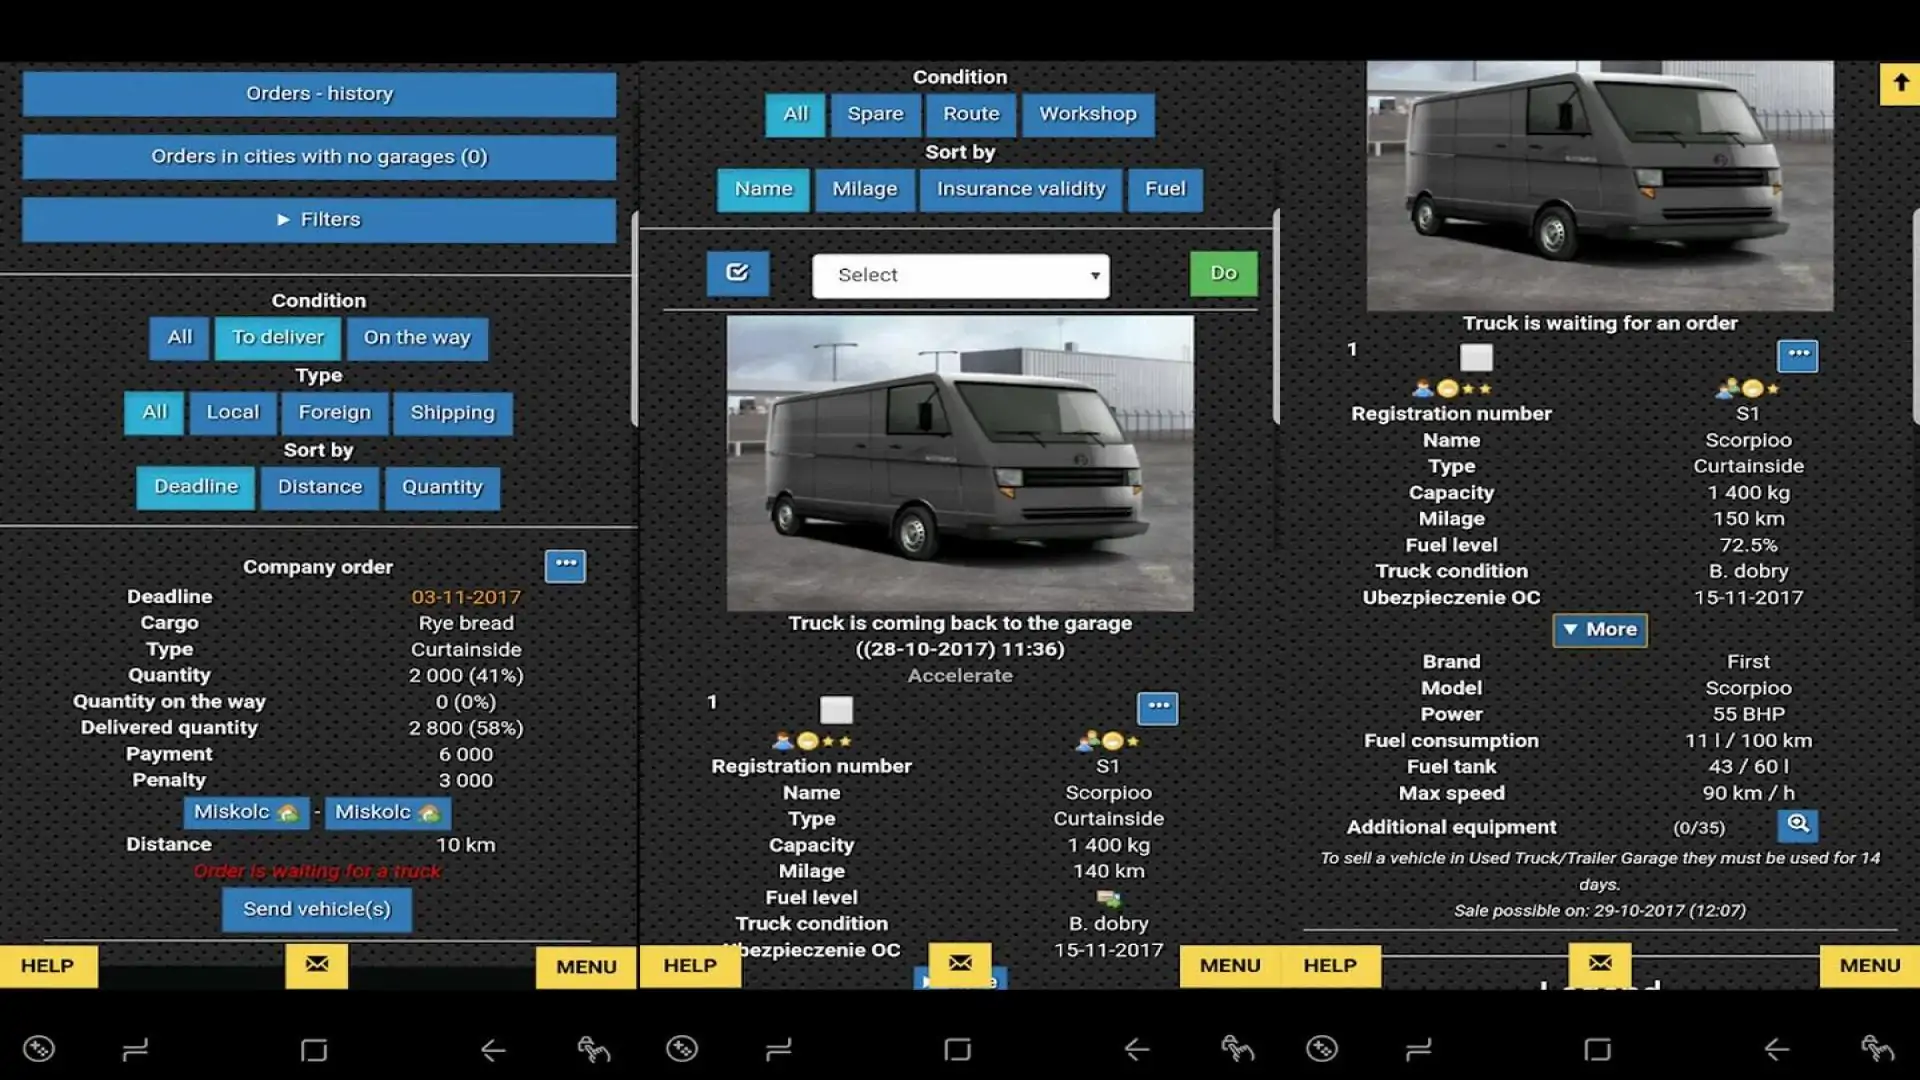Open mail icon in middle panel
1920x1080 pixels.
[x=960, y=964]
